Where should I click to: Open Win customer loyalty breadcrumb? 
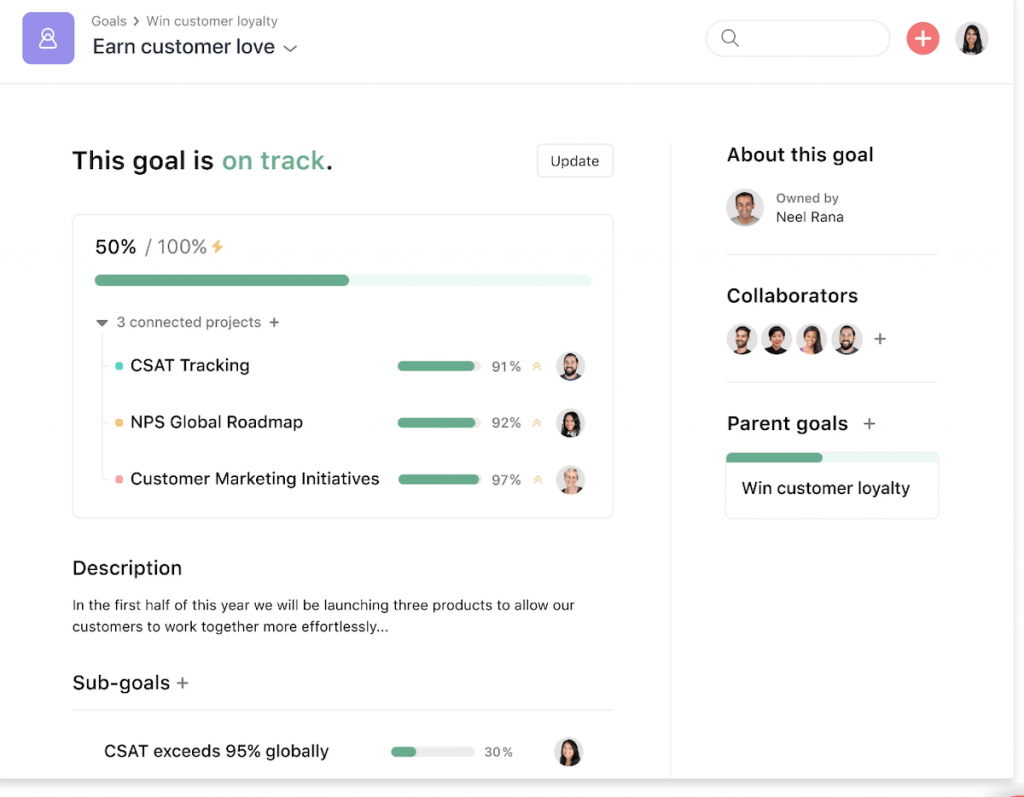pos(212,21)
